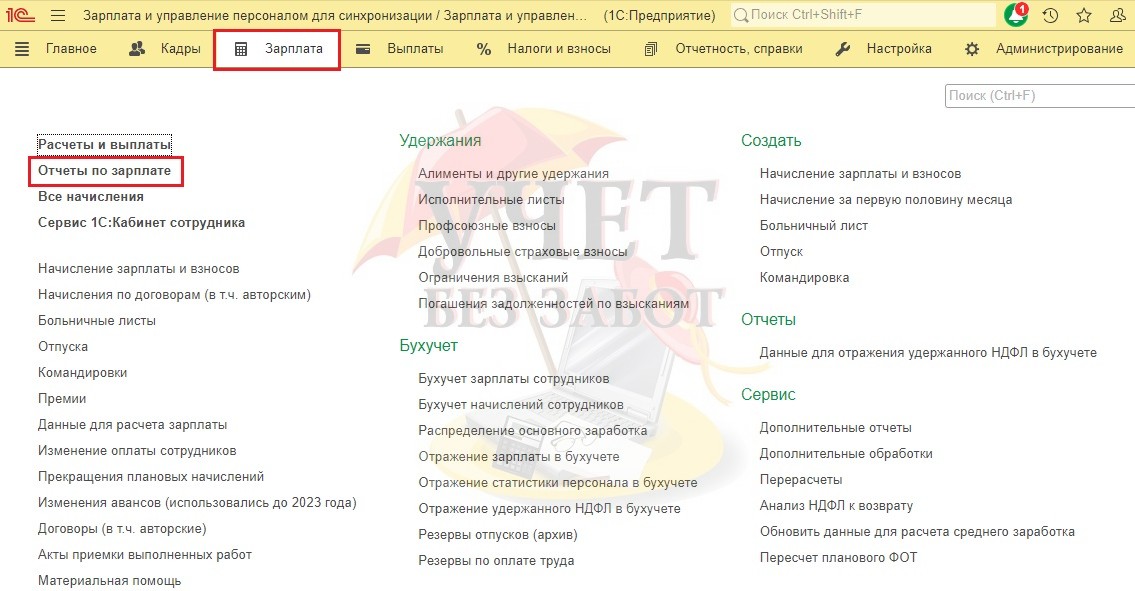Open Изменения авансов (использовались до 2023 года)
This screenshot has height=591, width=1135.
click(x=197, y=503)
